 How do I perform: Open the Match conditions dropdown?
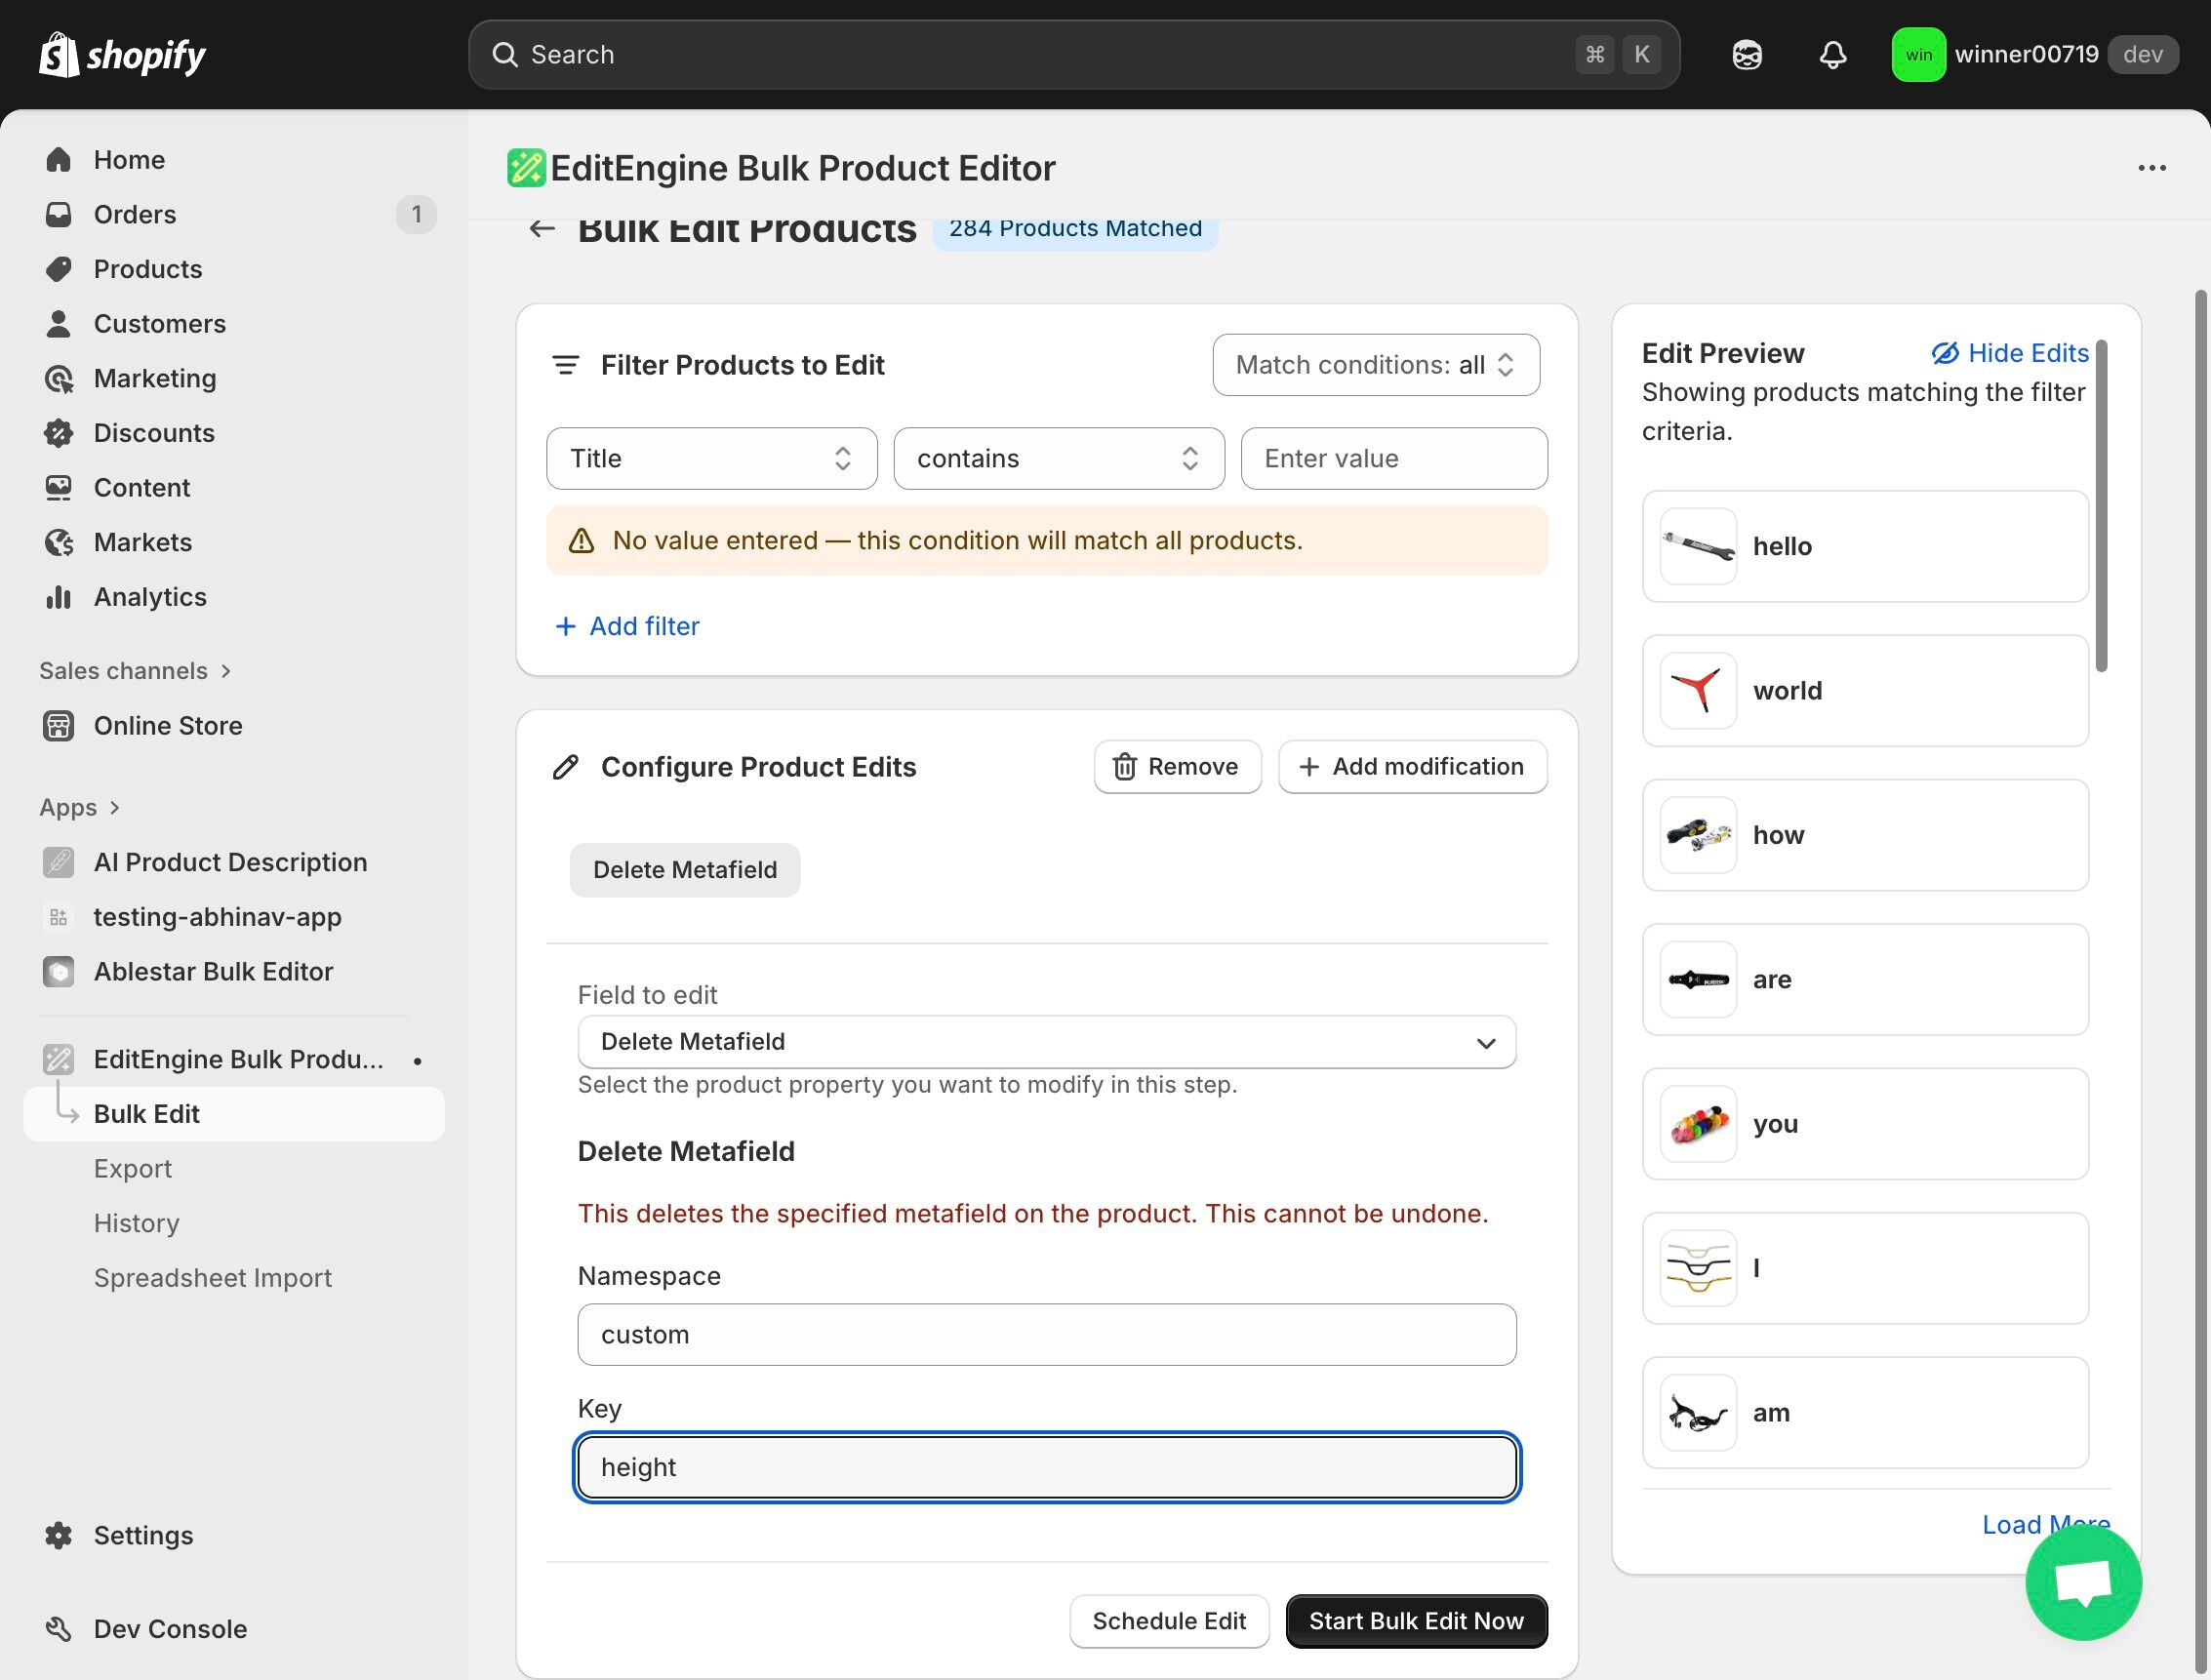tap(1375, 365)
